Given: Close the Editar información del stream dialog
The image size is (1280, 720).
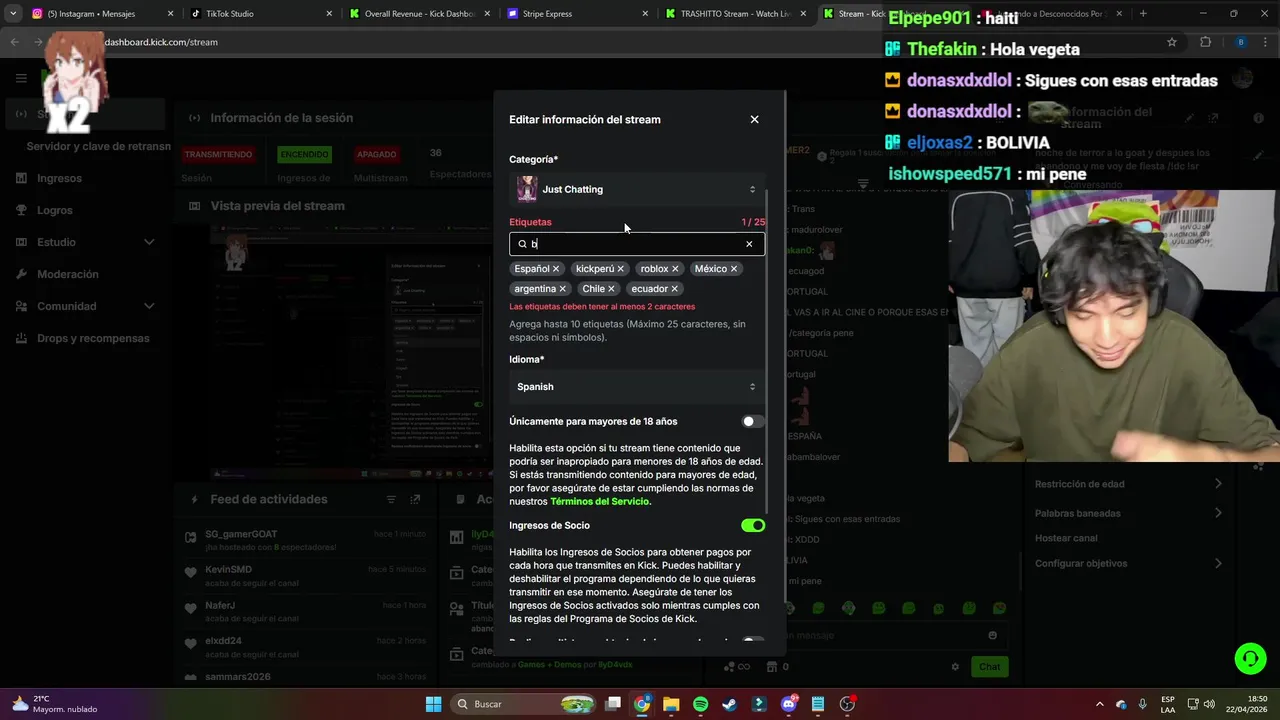Looking at the screenshot, I should coord(754,119).
